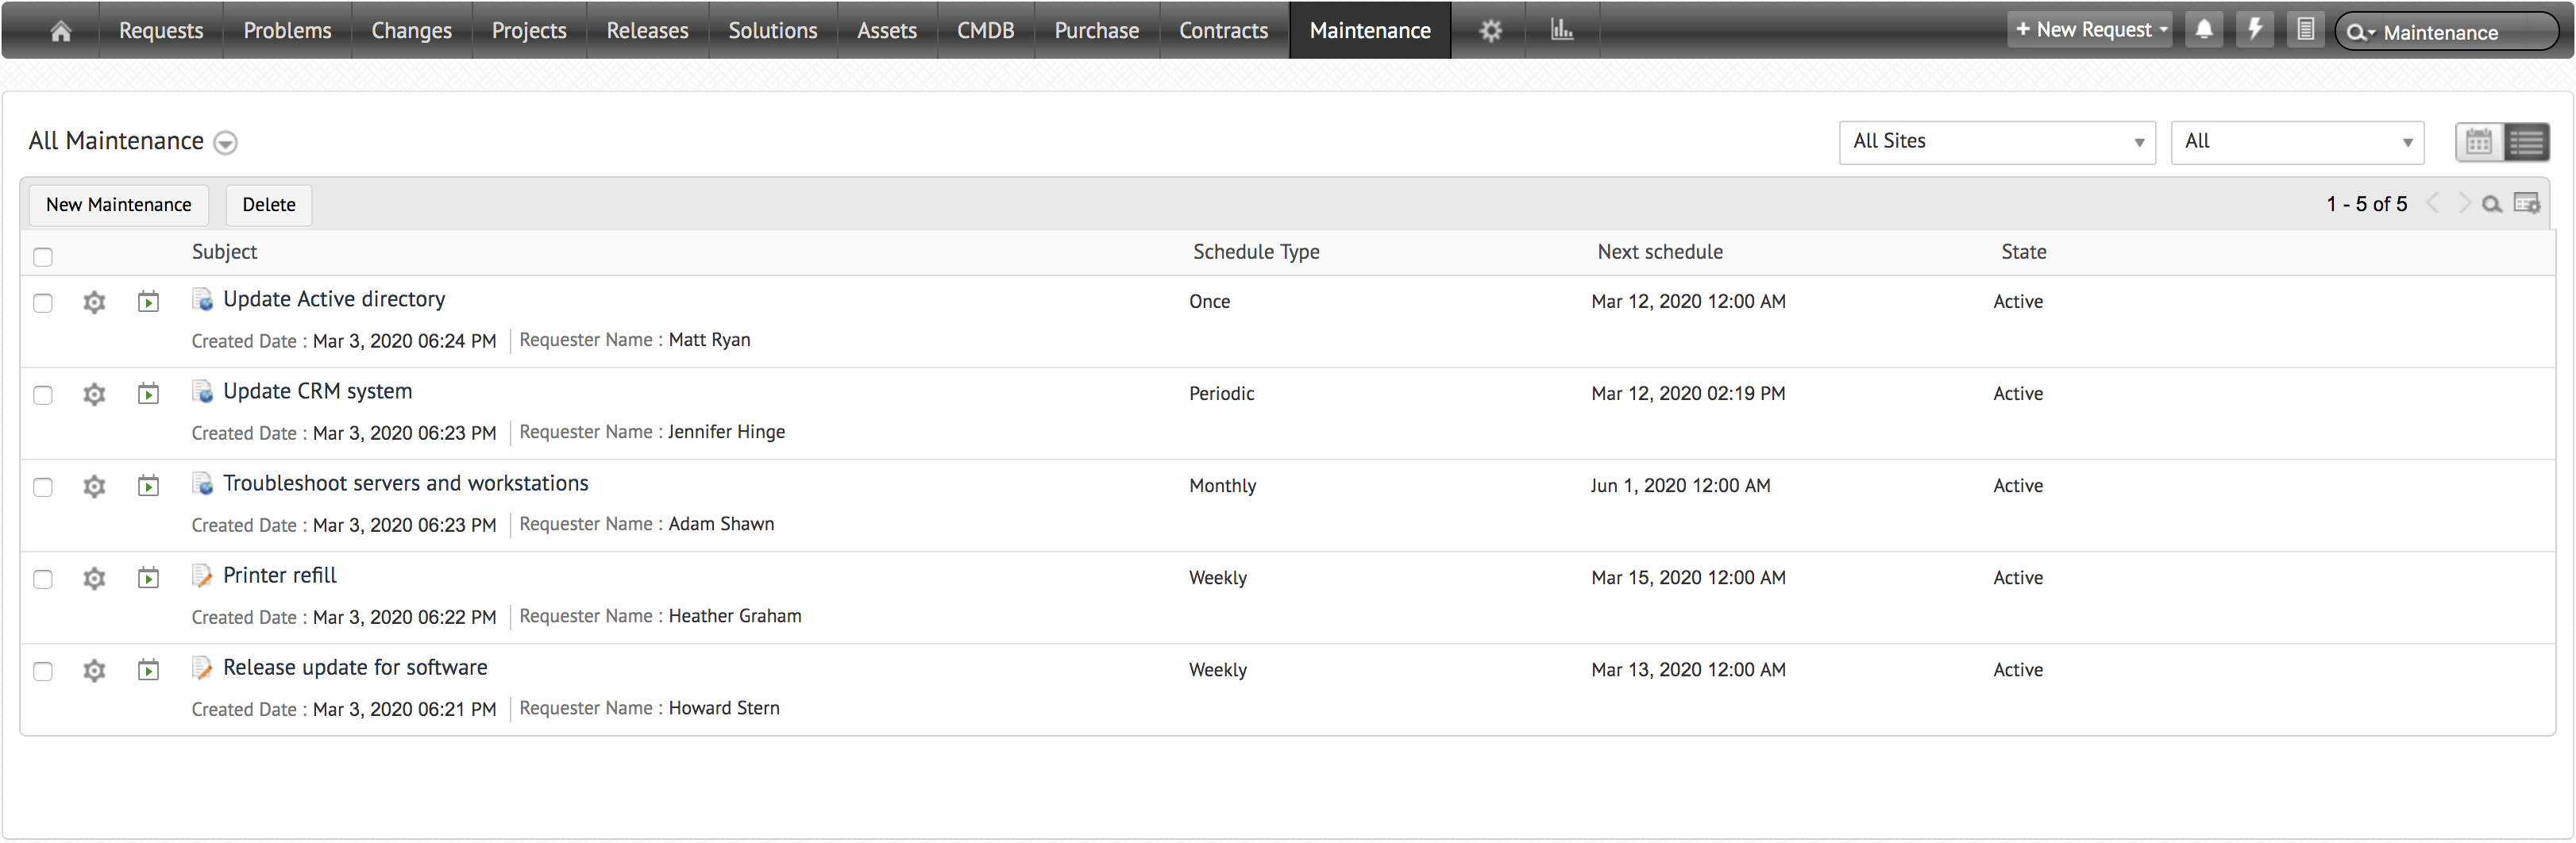Switch to calendar view
2576x843 pixels.
[2479, 142]
